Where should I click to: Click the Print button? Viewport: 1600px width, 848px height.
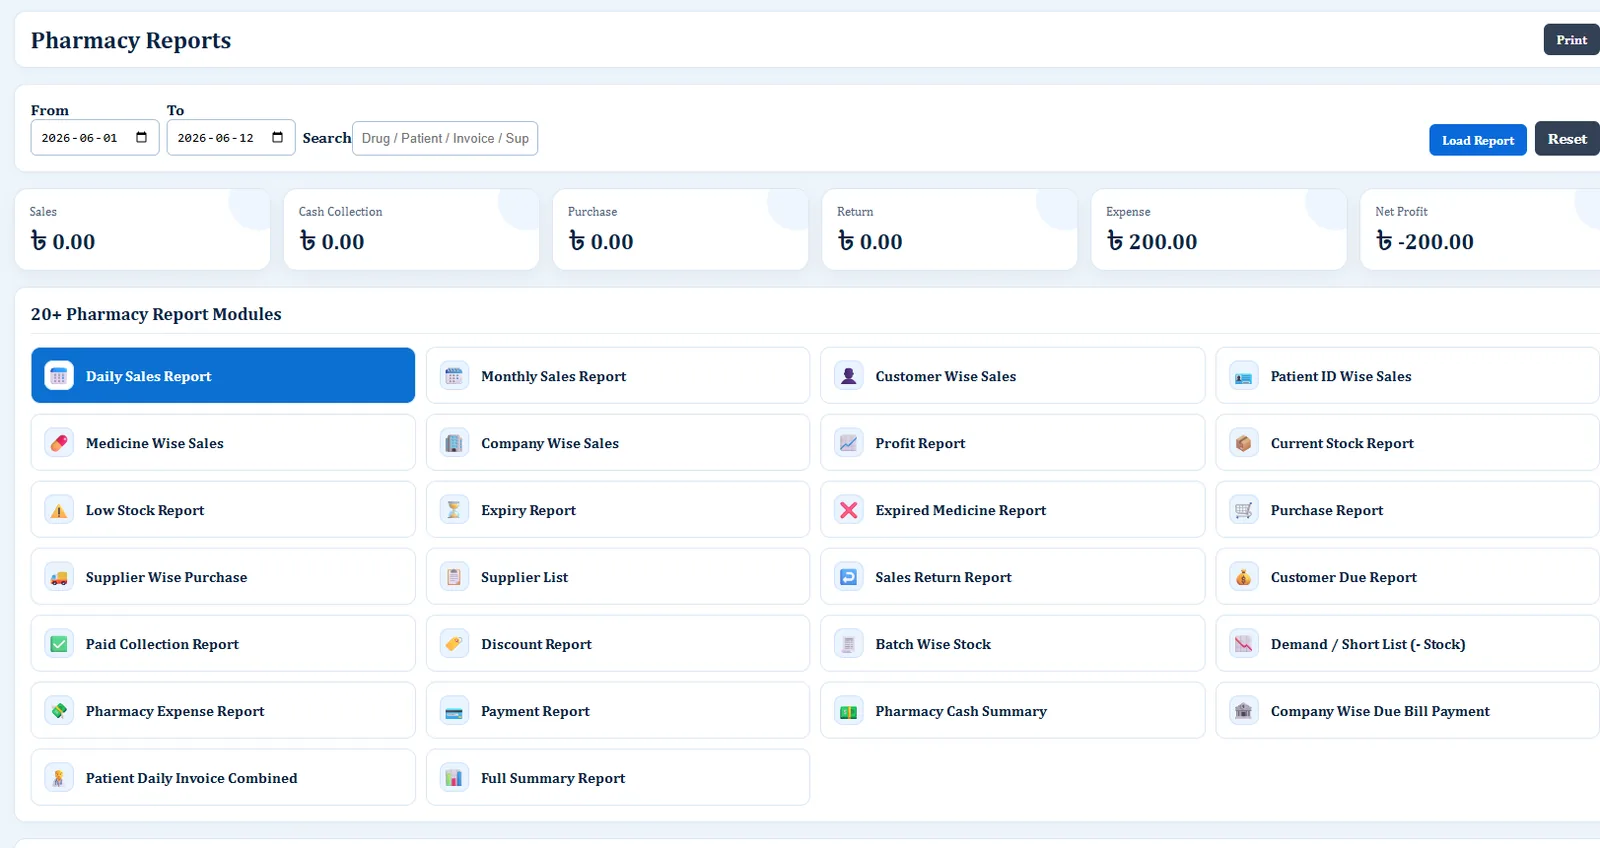pyautogui.click(x=1571, y=40)
